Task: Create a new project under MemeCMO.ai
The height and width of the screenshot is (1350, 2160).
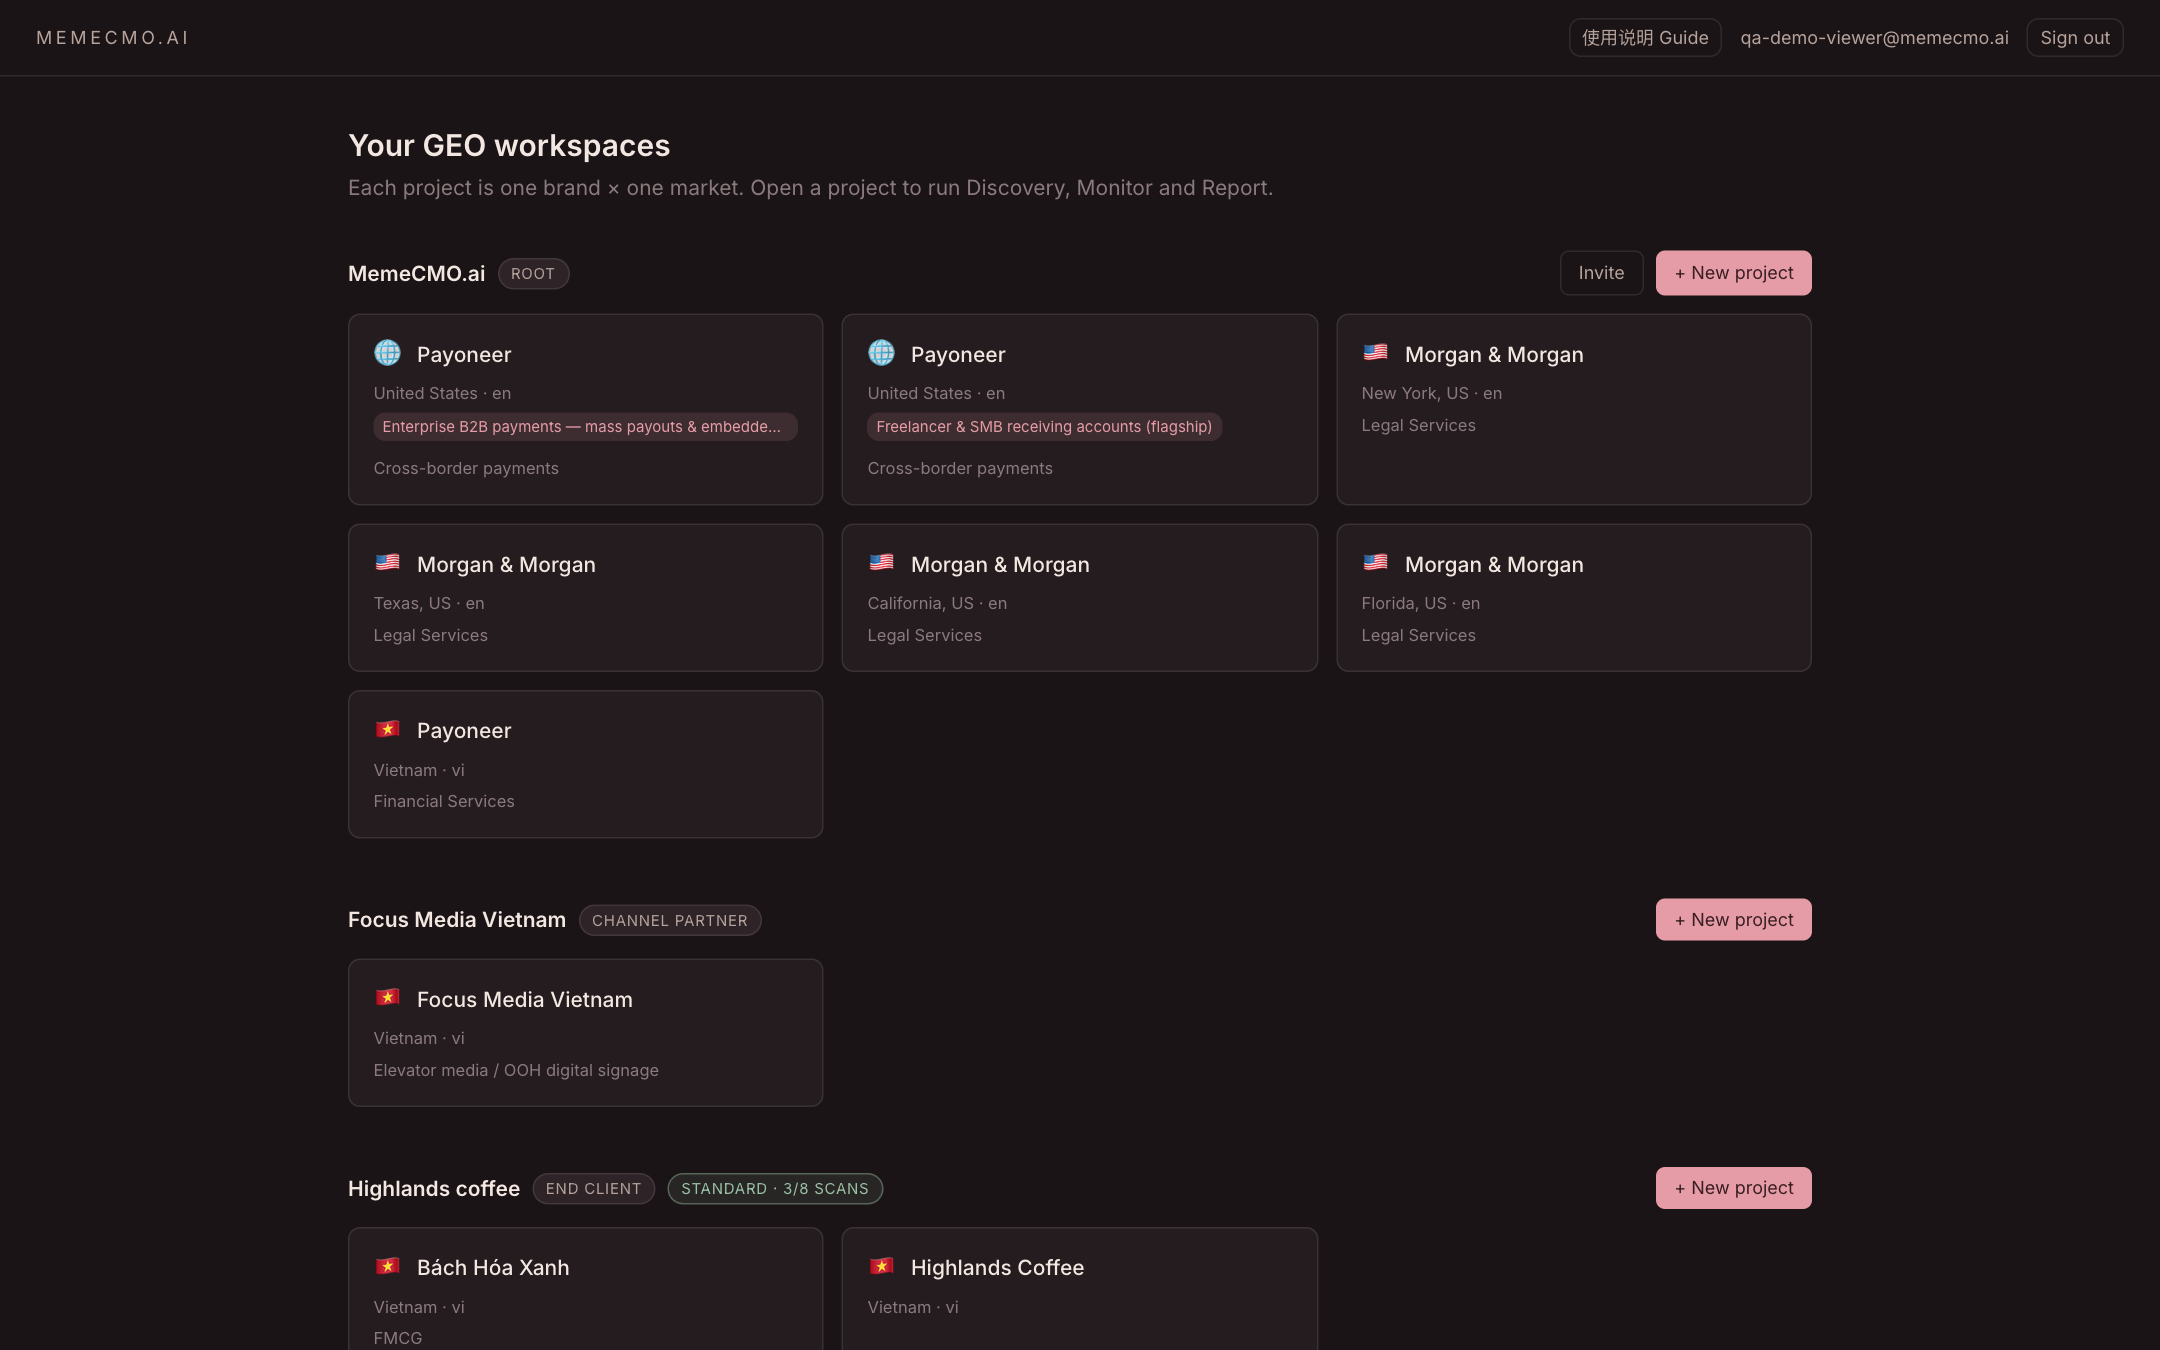Action: (1733, 273)
